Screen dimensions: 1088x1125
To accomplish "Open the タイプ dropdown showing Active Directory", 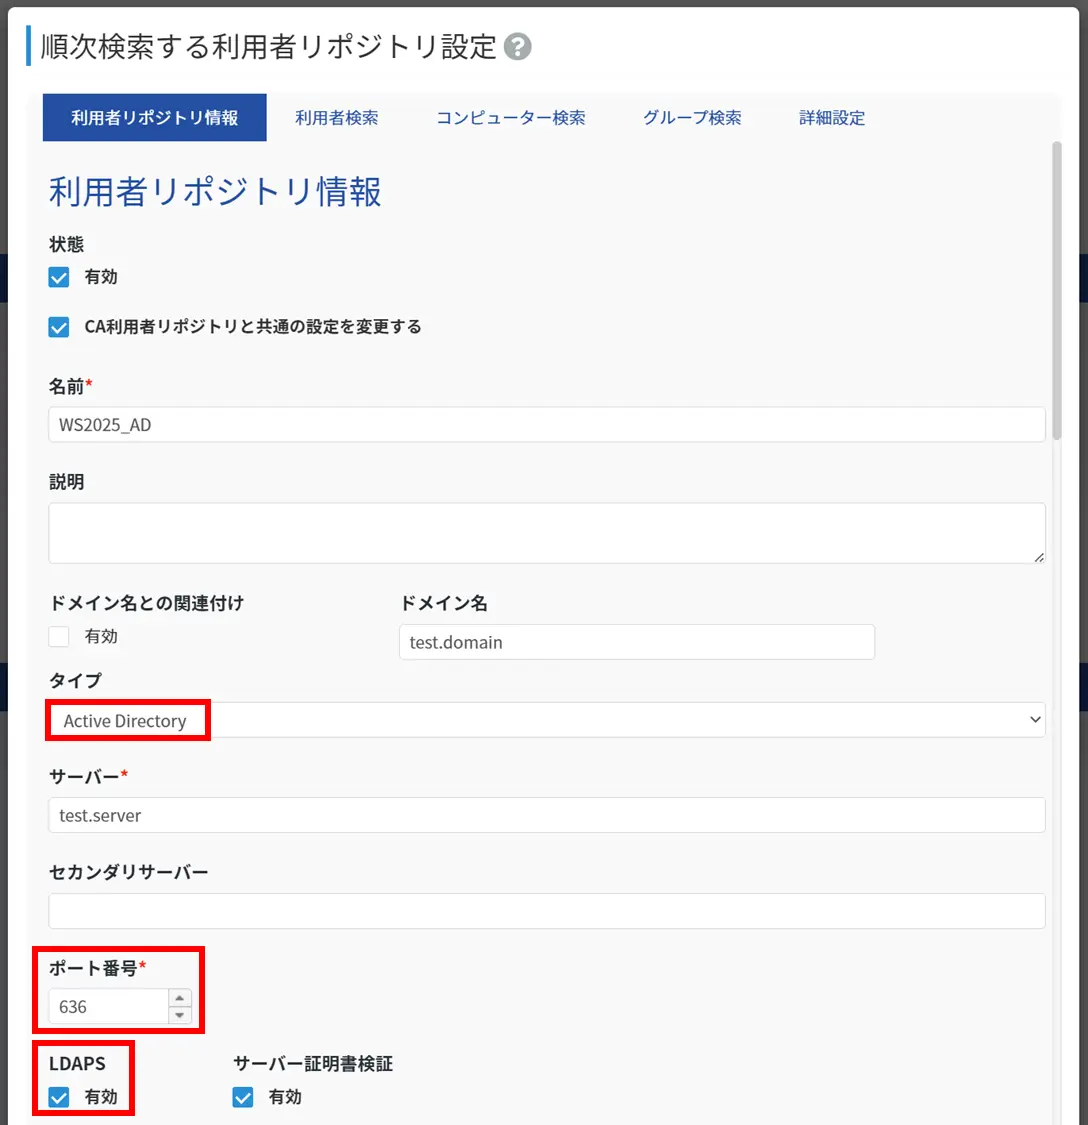I will click(547, 720).
